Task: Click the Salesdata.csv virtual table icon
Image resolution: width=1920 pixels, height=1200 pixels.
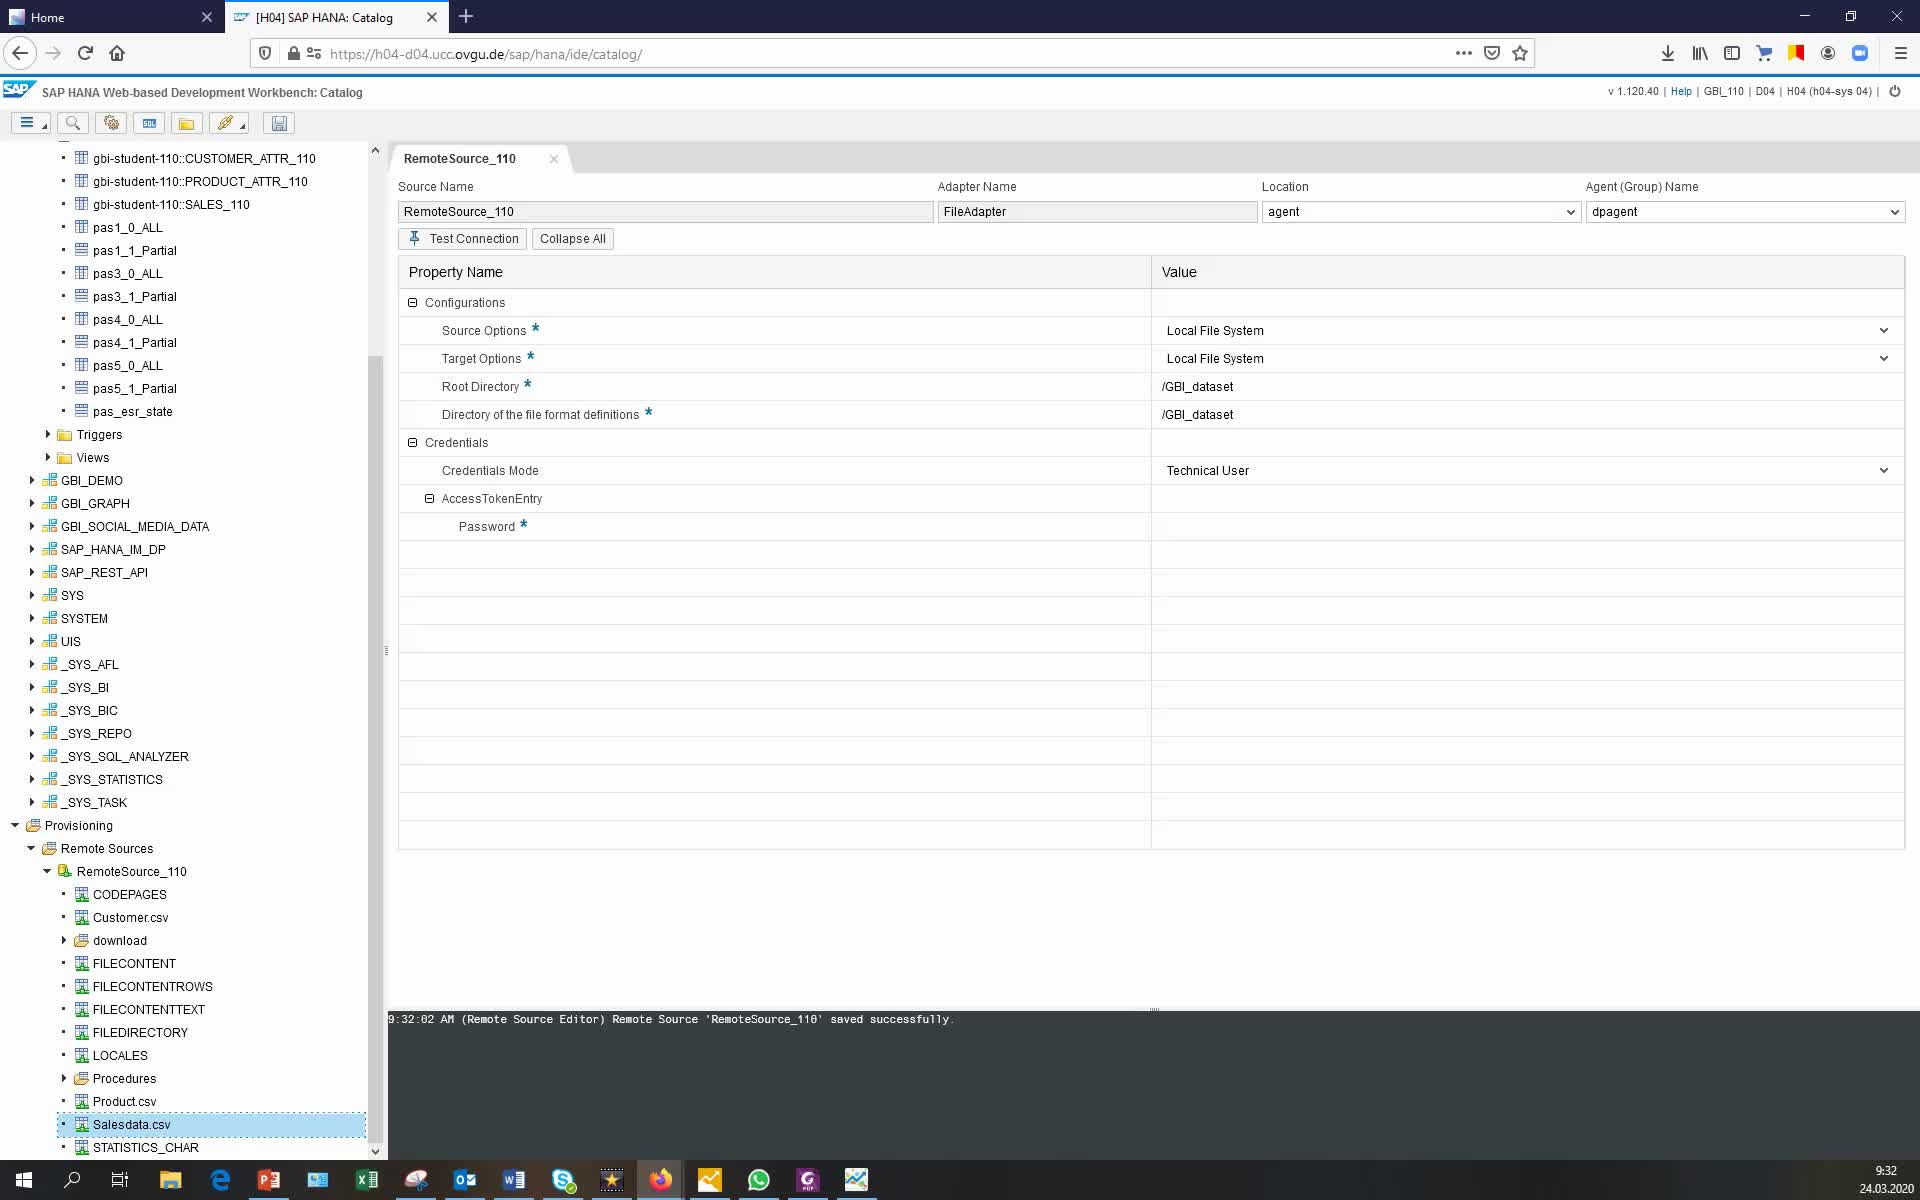Action: tap(82, 1124)
